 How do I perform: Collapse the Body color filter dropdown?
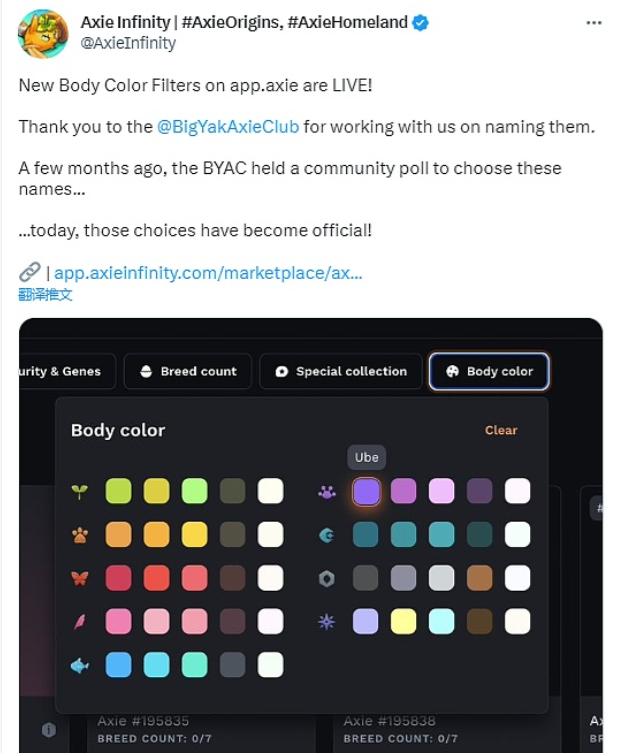(x=489, y=371)
